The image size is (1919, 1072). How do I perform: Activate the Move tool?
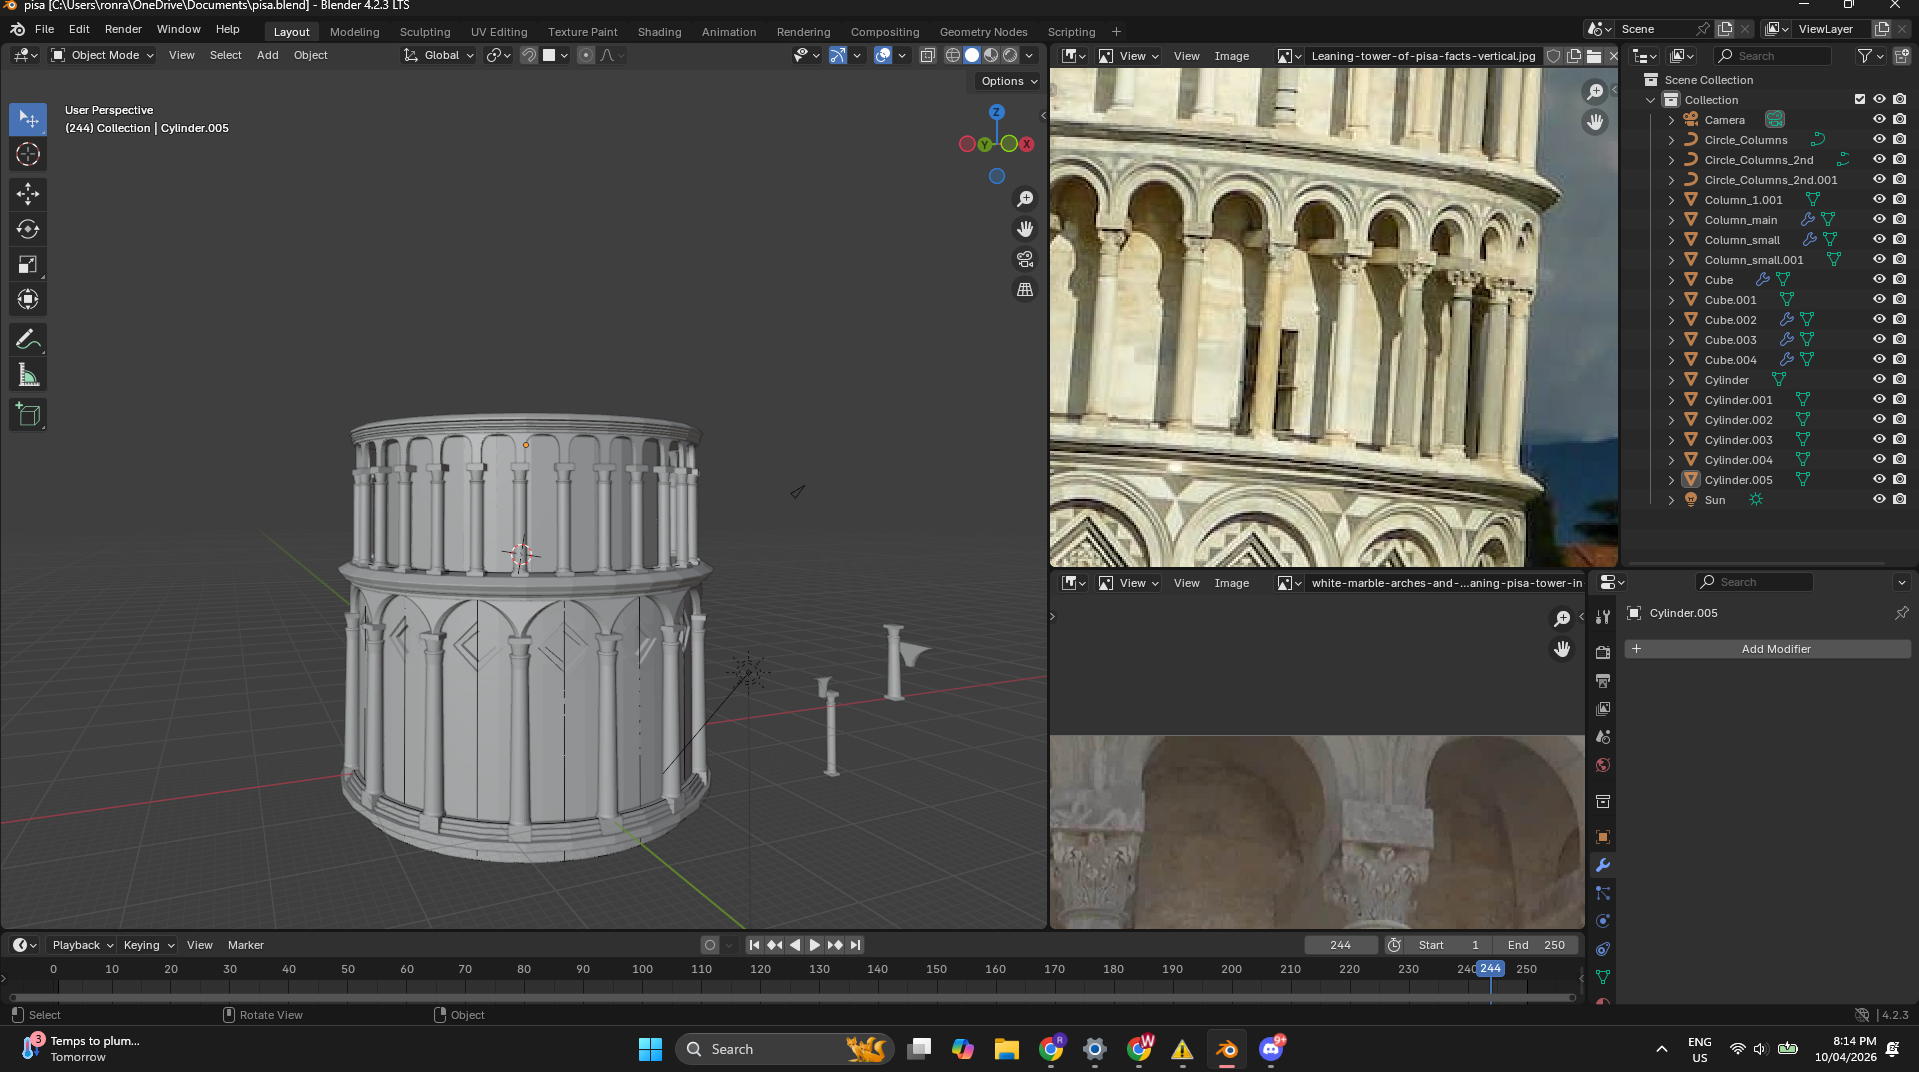click(x=28, y=194)
